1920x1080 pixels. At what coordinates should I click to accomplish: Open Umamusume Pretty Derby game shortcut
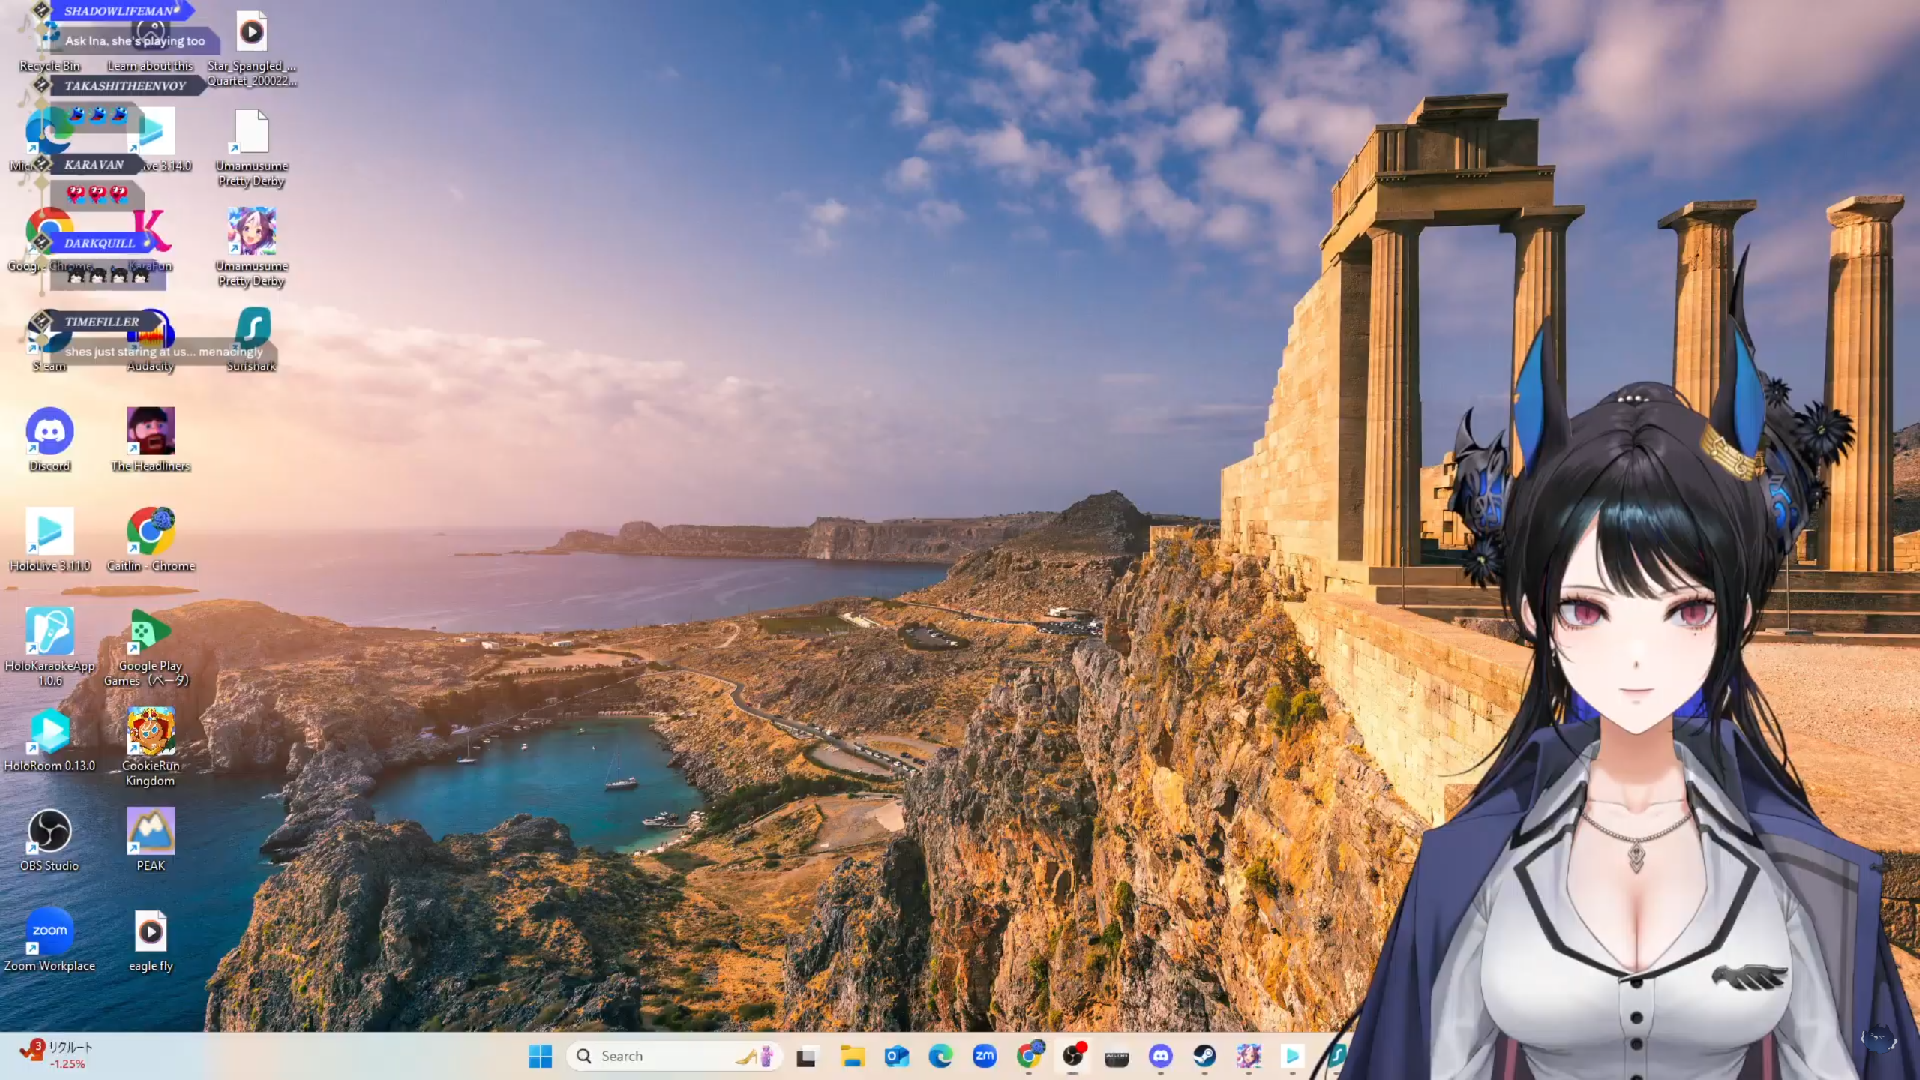coord(252,232)
